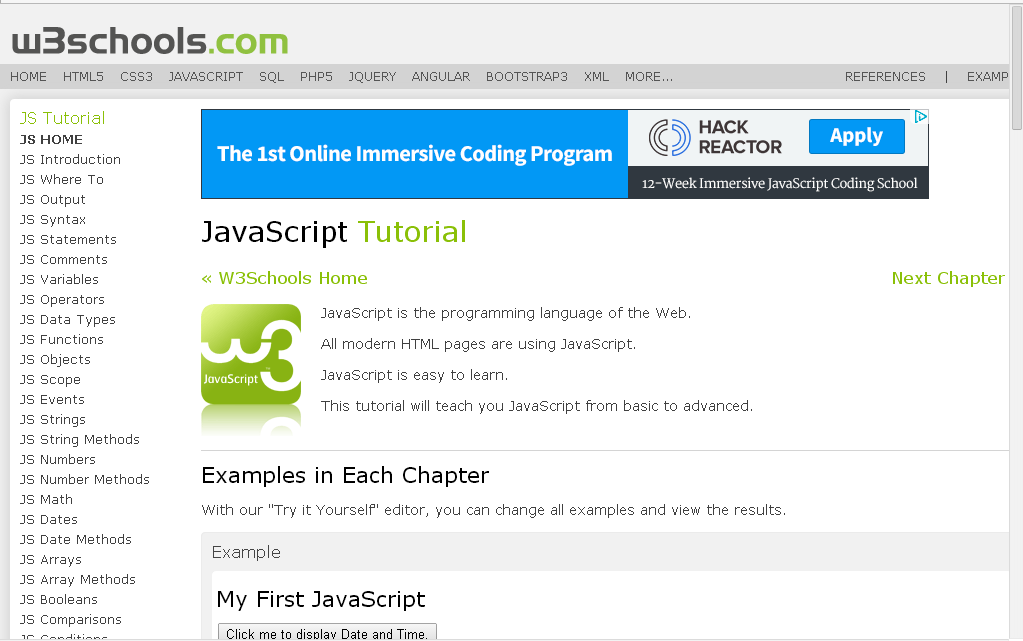Image resolution: width=1023 pixels, height=641 pixels.
Task: Select JS Comparisons in the sidebar
Action: pos(70,619)
